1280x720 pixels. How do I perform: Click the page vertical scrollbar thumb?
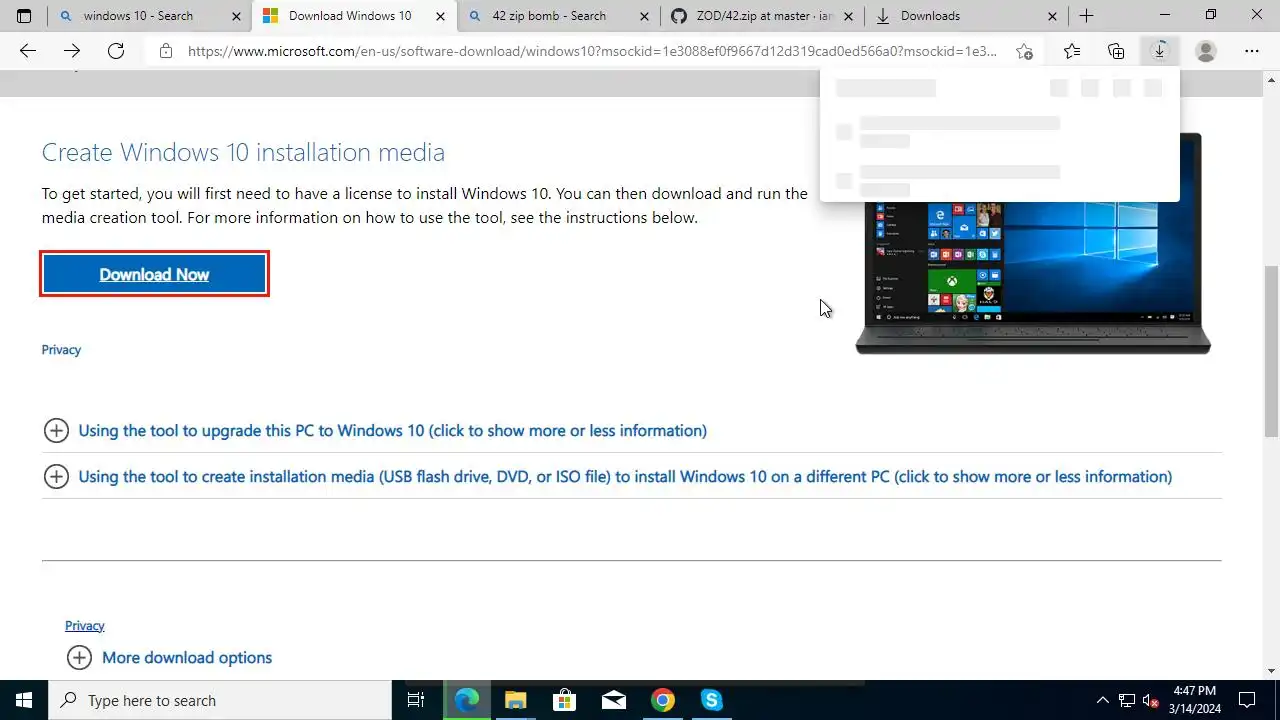pyautogui.click(x=1271, y=351)
